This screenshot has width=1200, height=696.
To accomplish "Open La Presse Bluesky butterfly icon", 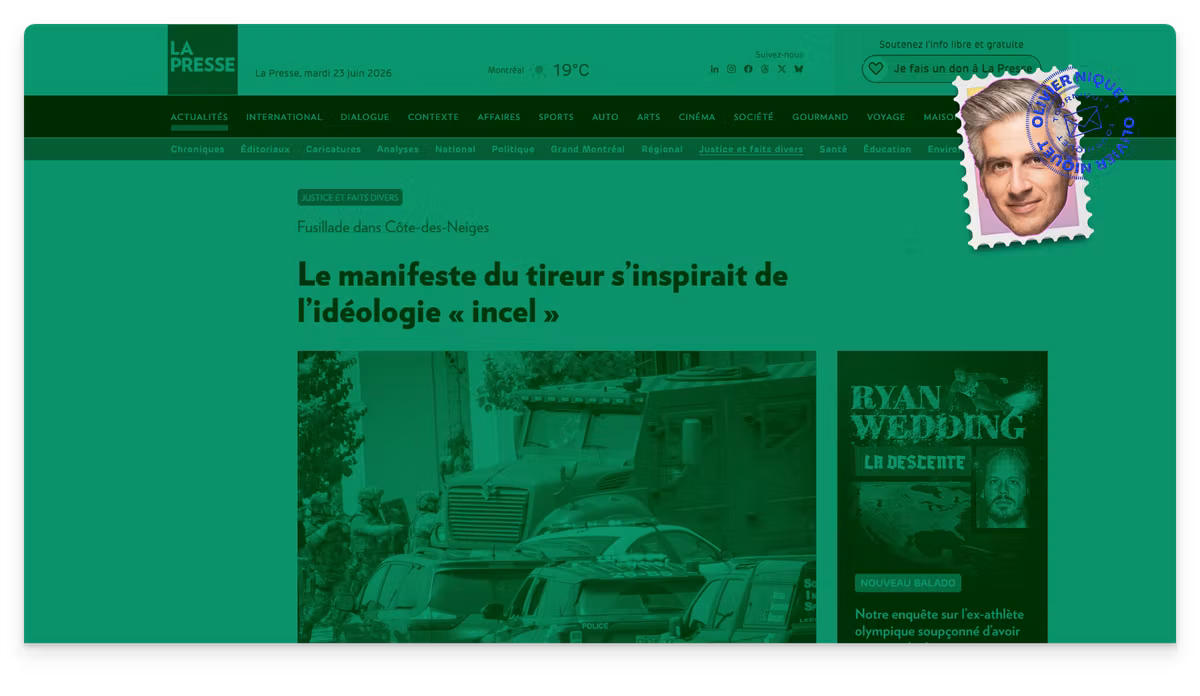I will coord(799,69).
